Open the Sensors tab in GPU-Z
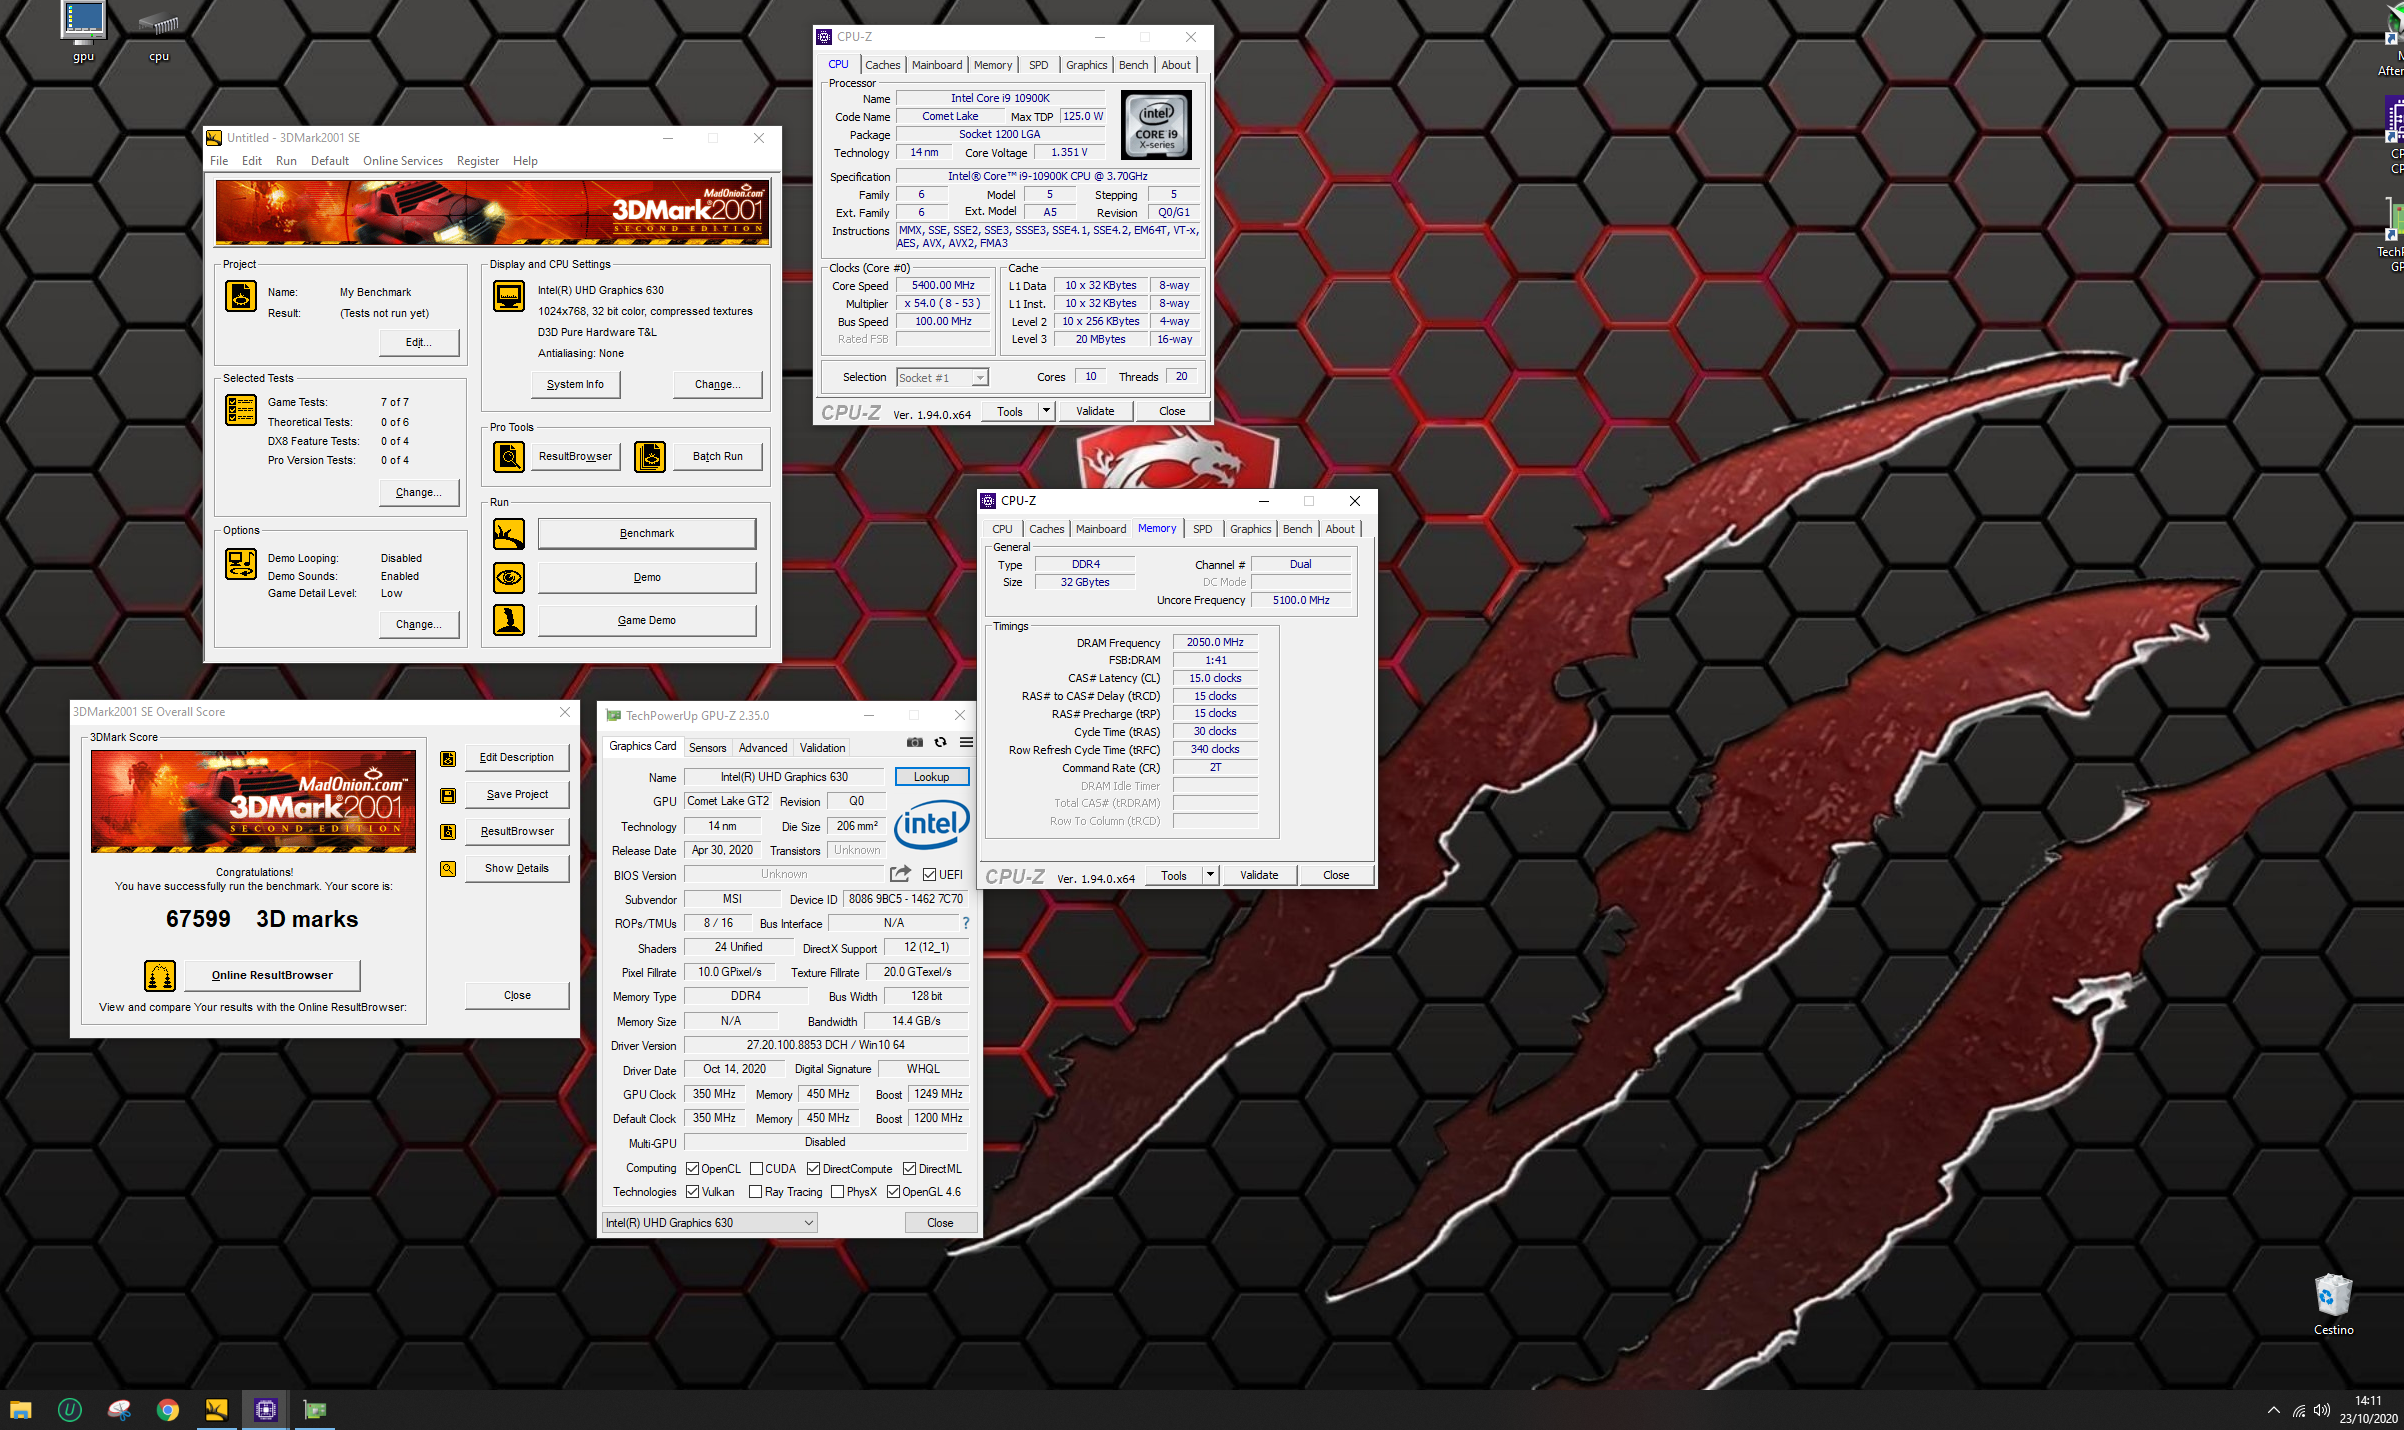Image resolution: width=2404 pixels, height=1430 pixels. coord(707,748)
